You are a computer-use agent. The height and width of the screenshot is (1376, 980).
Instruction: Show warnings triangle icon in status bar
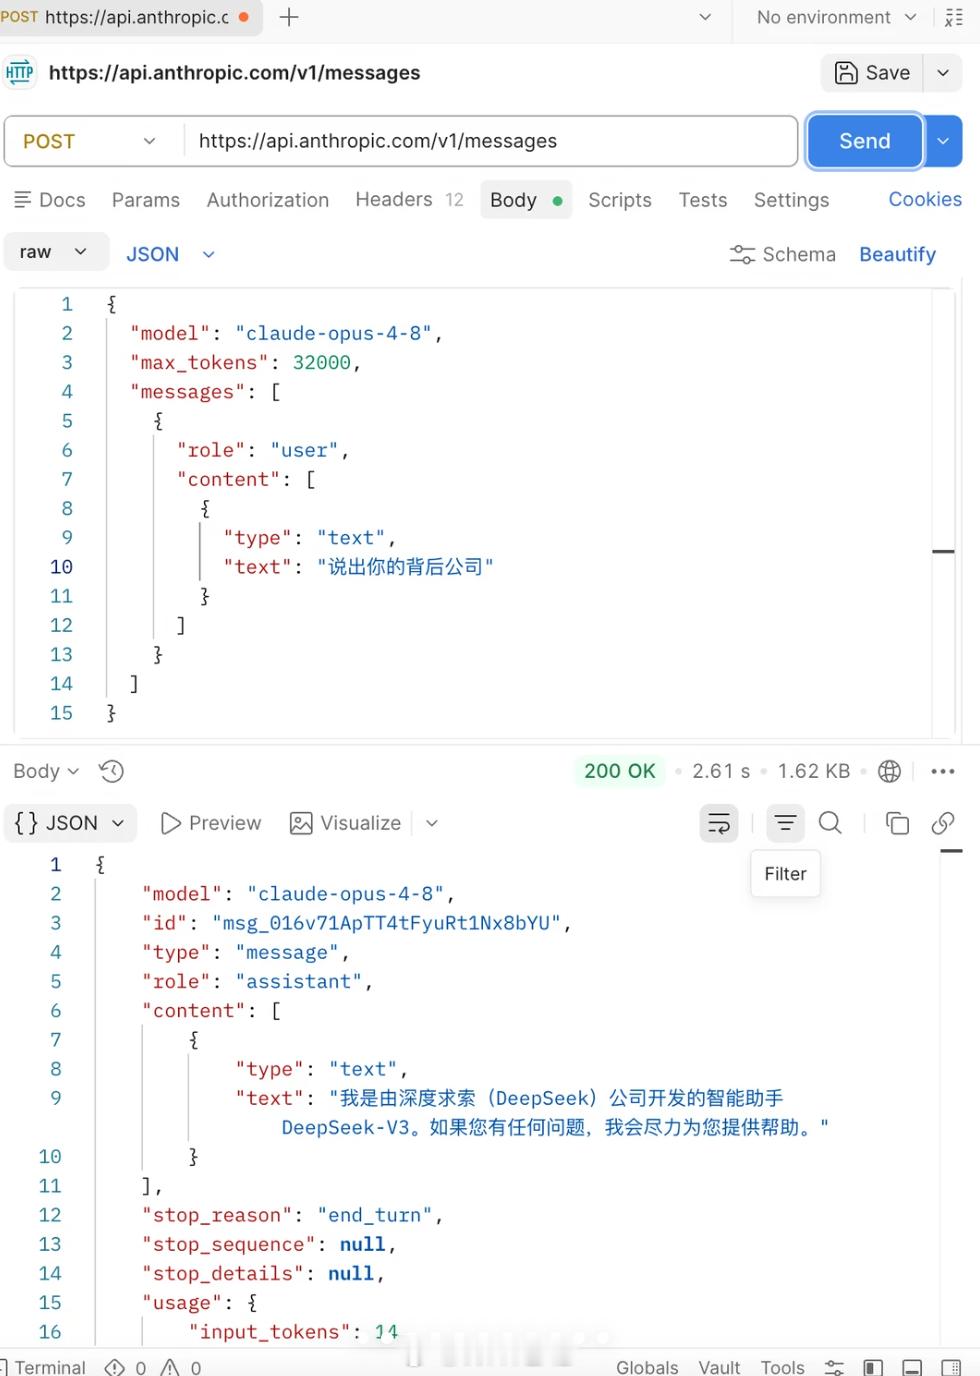point(180,1366)
